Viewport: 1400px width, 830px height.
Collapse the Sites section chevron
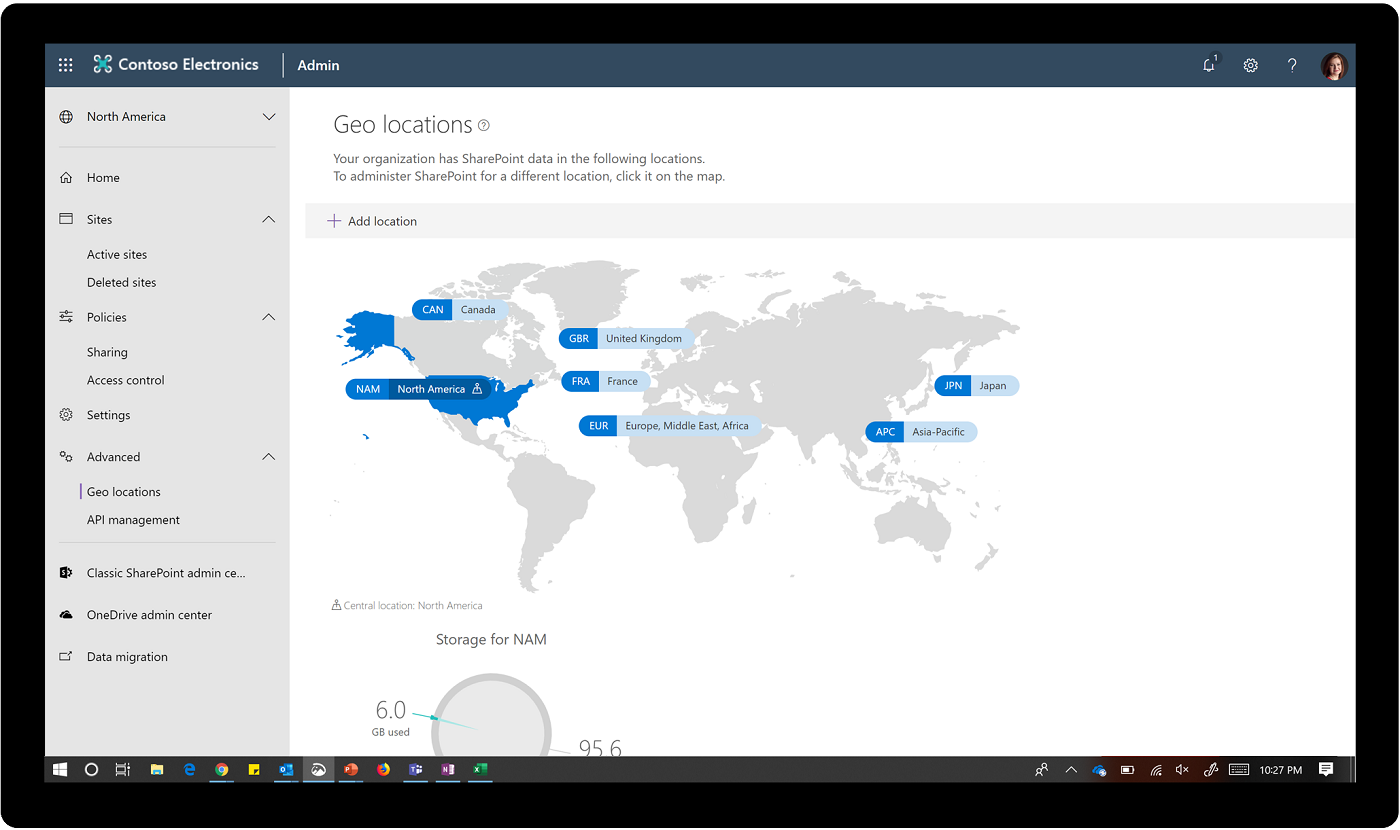click(268, 219)
